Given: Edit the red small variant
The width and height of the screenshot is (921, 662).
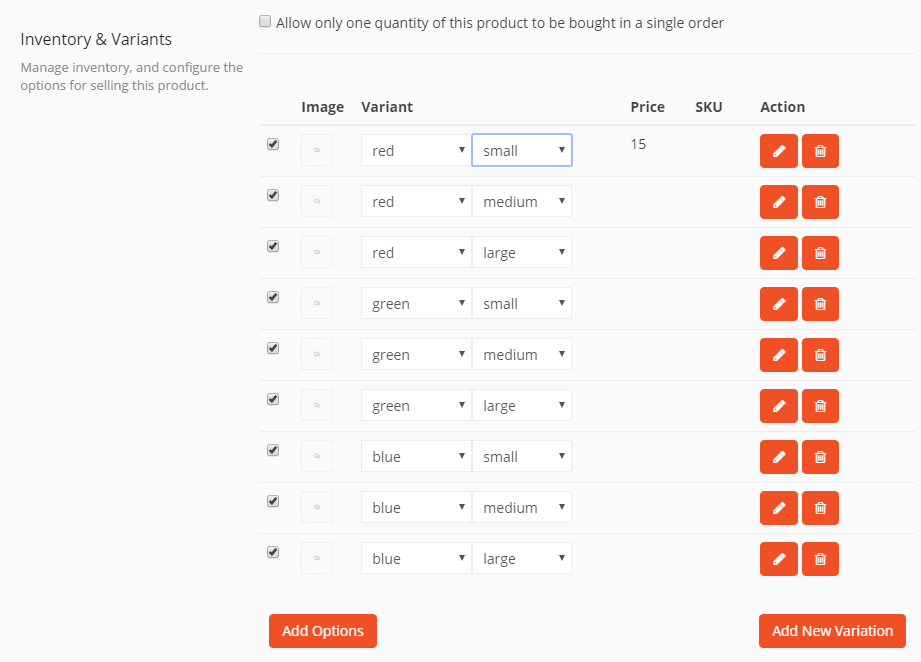Looking at the screenshot, I should coord(779,151).
